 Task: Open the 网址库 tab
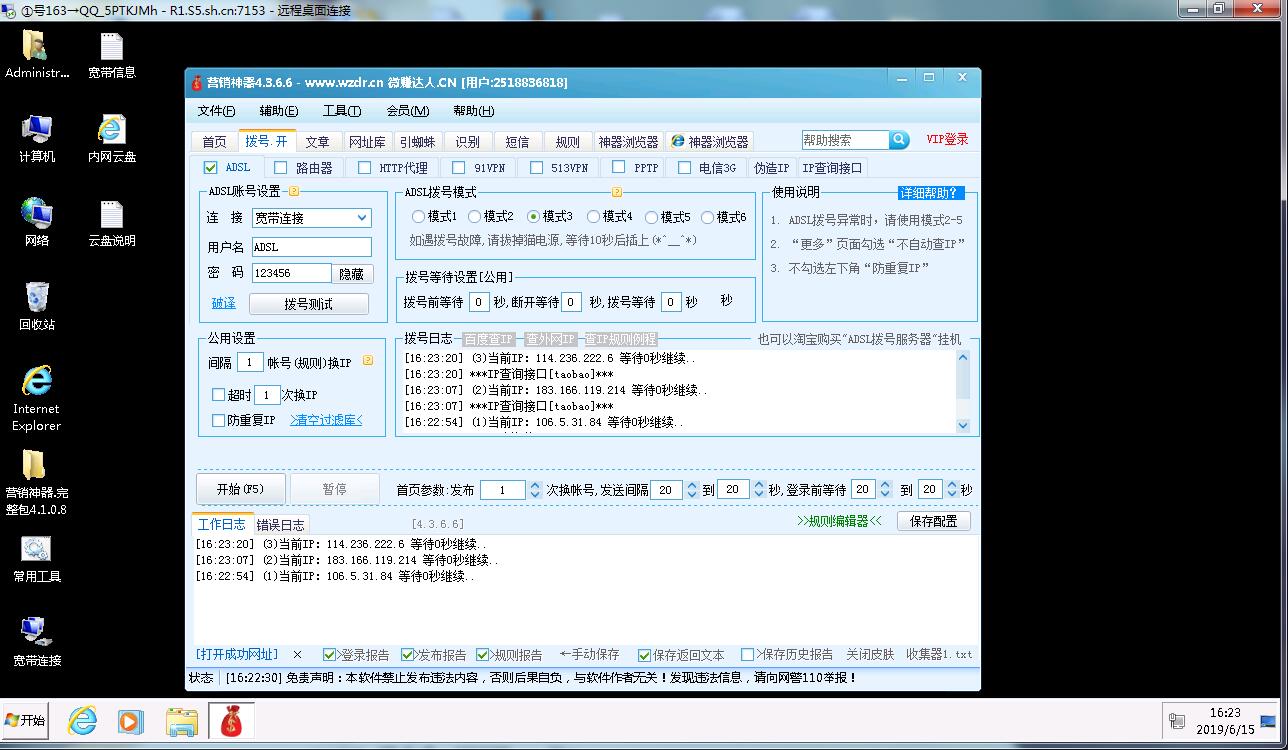click(367, 142)
